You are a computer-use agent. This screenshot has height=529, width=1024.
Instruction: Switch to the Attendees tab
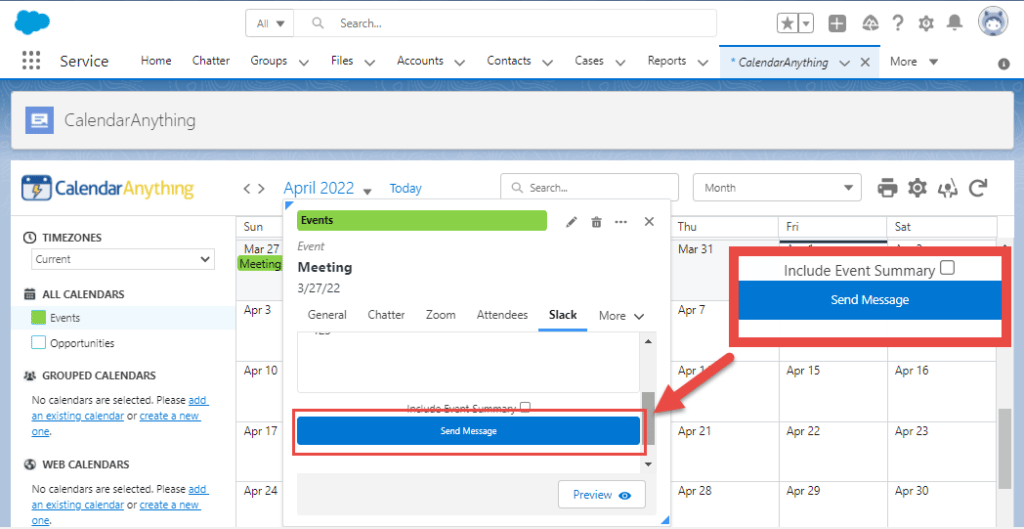point(502,315)
